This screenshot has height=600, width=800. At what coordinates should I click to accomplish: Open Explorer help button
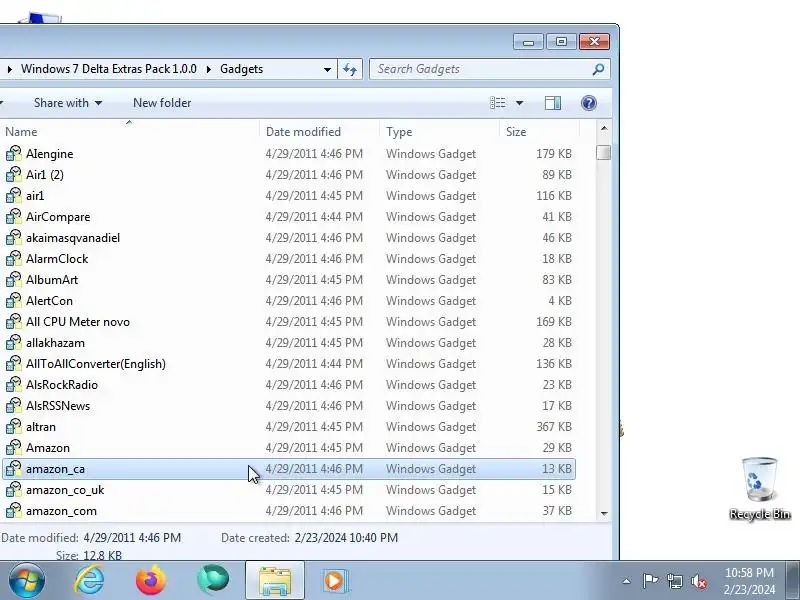[x=589, y=103]
